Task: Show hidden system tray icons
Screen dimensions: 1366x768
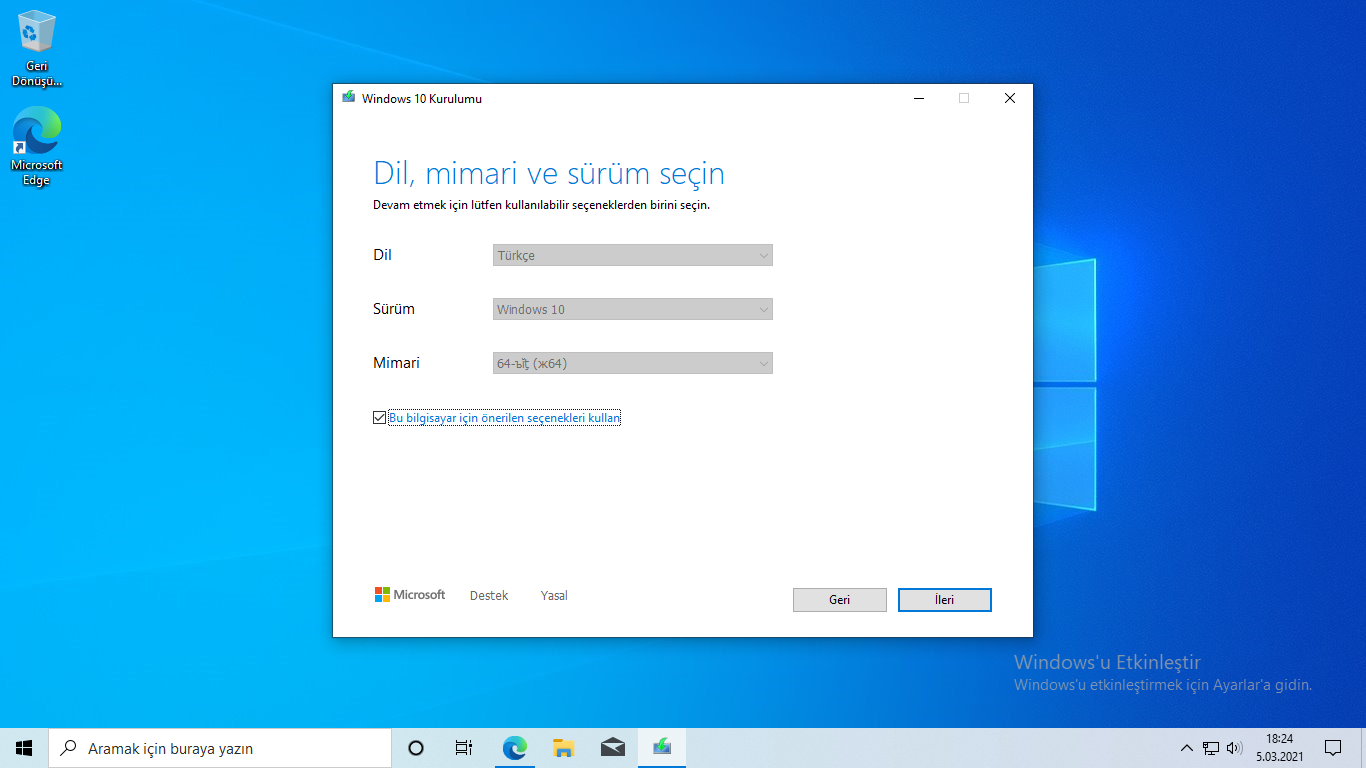Action: click(1187, 748)
